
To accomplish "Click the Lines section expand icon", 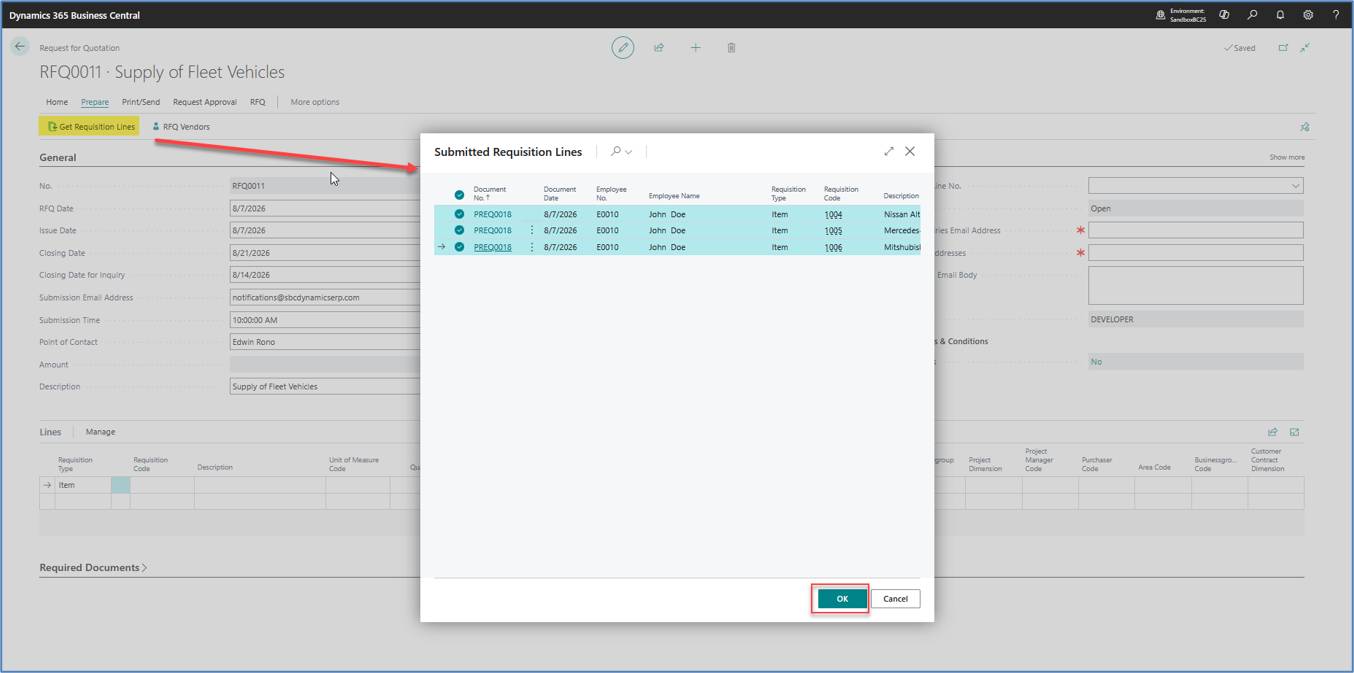I will click(1294, 432).
